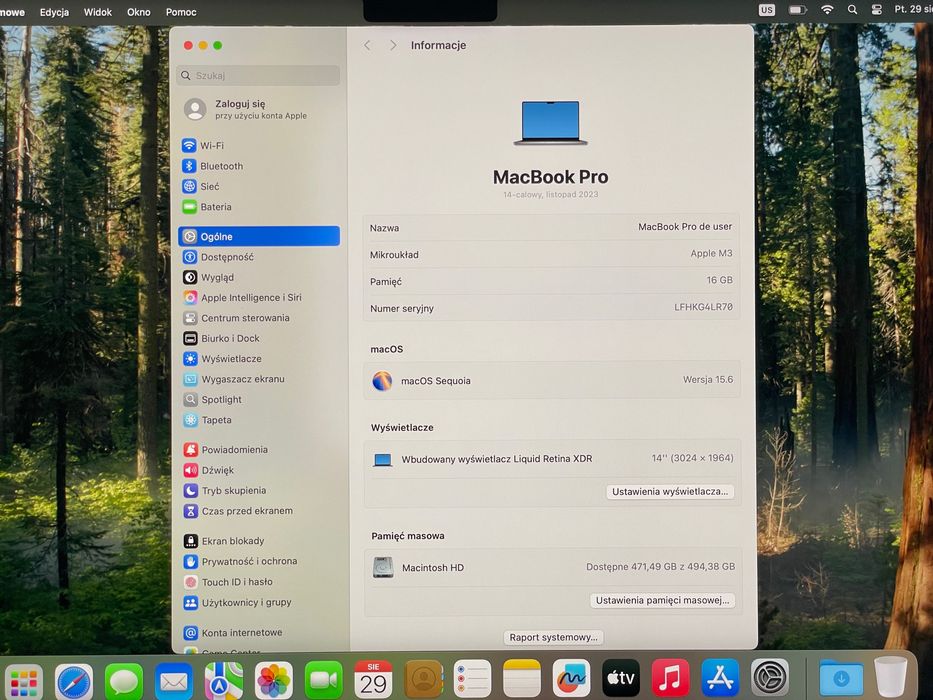This screenshot has height=700, width=933.
Task: Launch Safari from the Dock
Action: point(74,681)
